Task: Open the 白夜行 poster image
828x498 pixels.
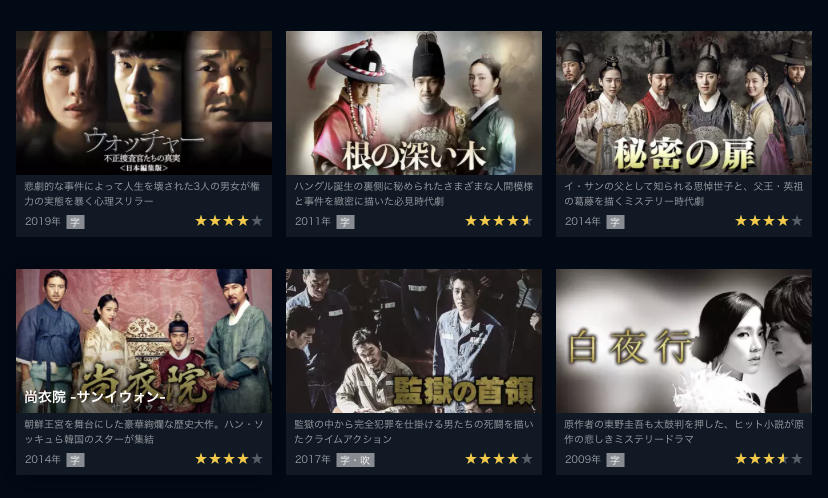Action: click(x=684, y=341)
